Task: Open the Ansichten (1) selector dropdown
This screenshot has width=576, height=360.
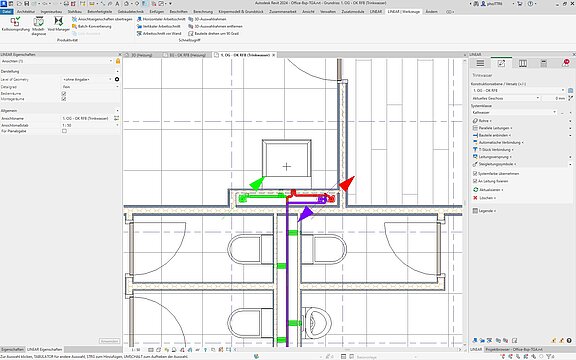Action: [57, 61]
